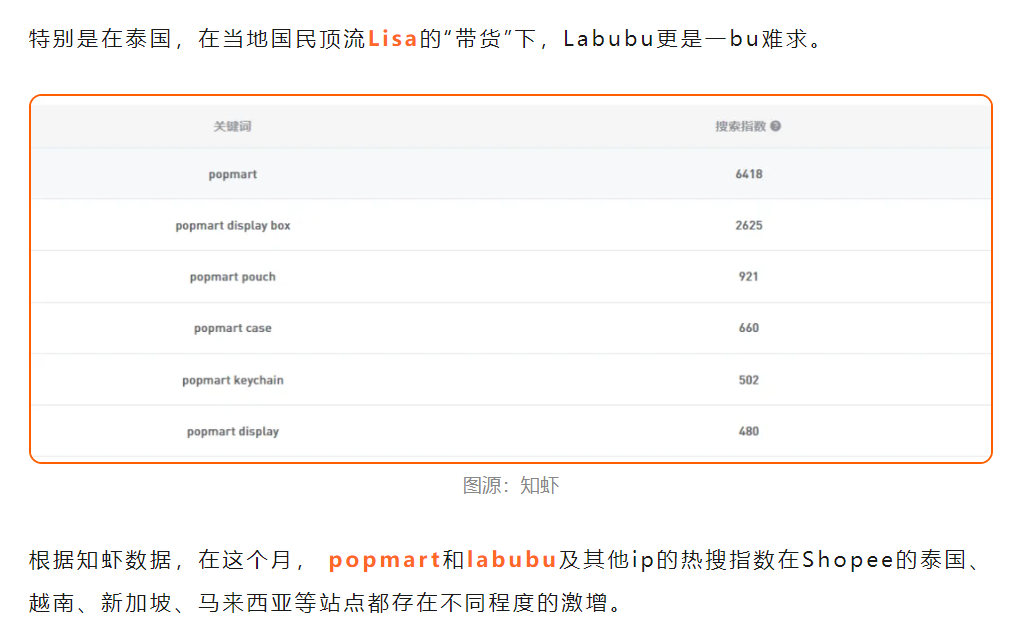
Task: Click search index value 660
Action: [x=748, y=328]
